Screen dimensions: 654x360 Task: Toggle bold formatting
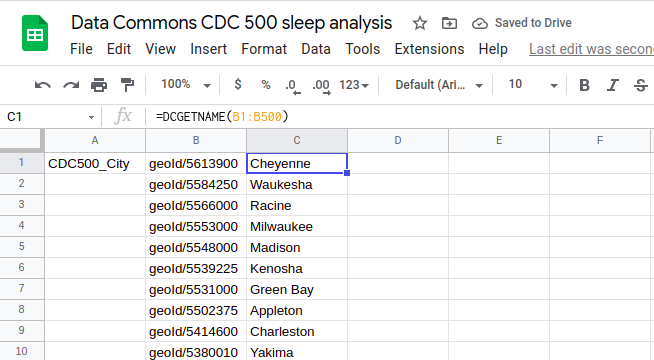(x=584, y=85)
